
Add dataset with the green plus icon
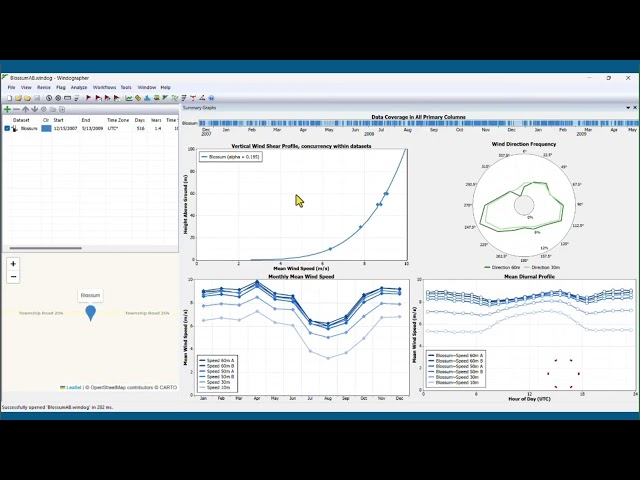pyautogui.click(x=7, y=109)
